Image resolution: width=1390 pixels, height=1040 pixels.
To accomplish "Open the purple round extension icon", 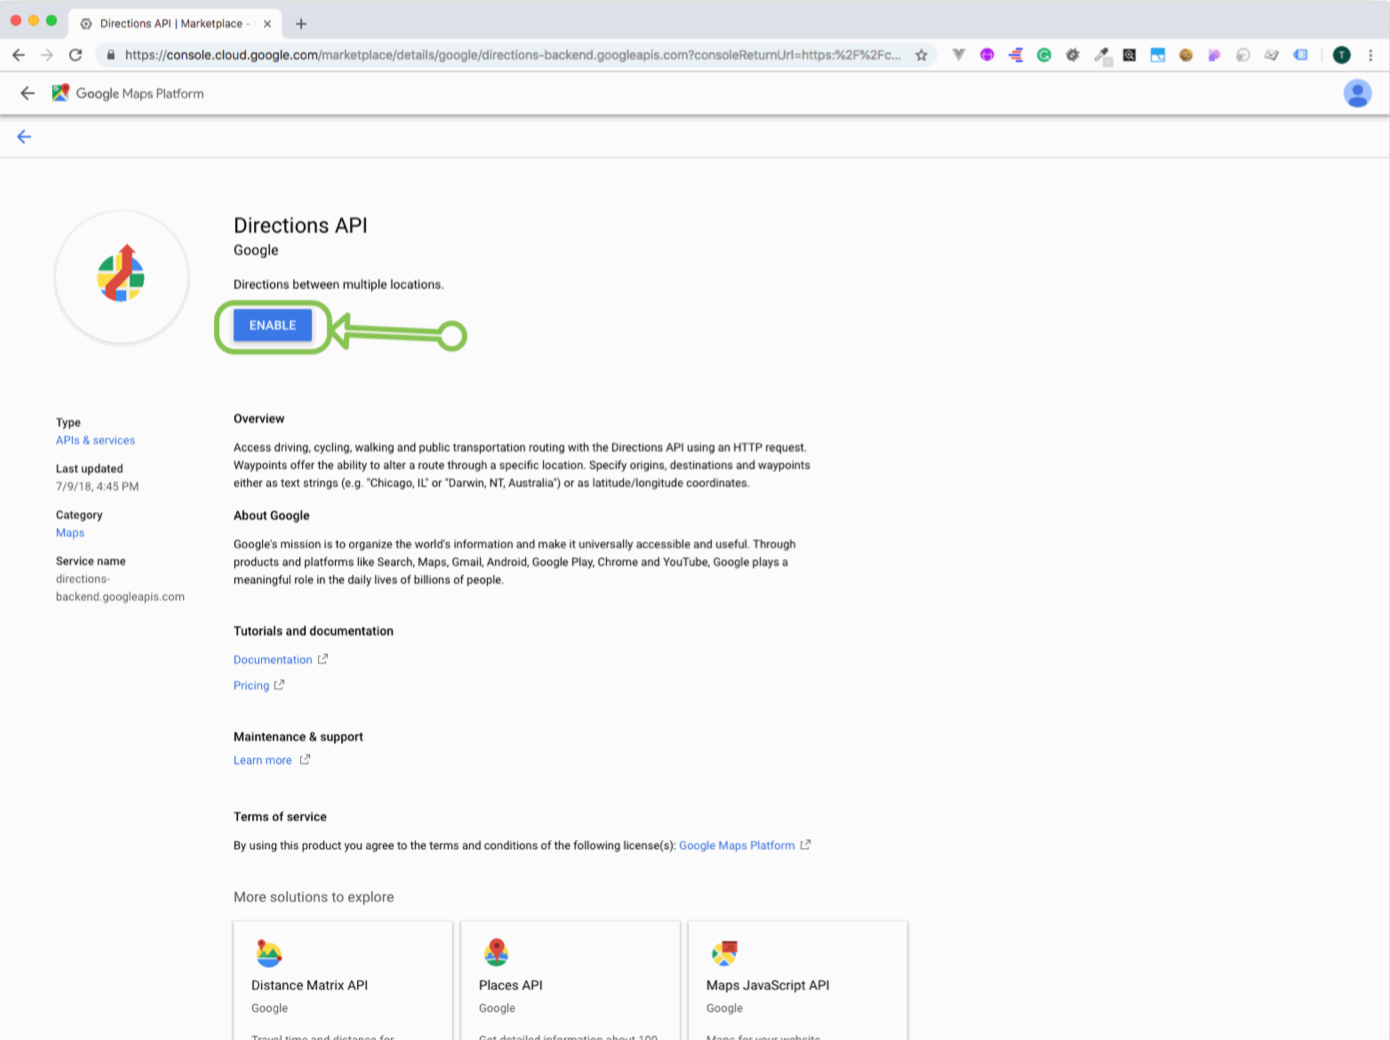I will coord(987,55).
